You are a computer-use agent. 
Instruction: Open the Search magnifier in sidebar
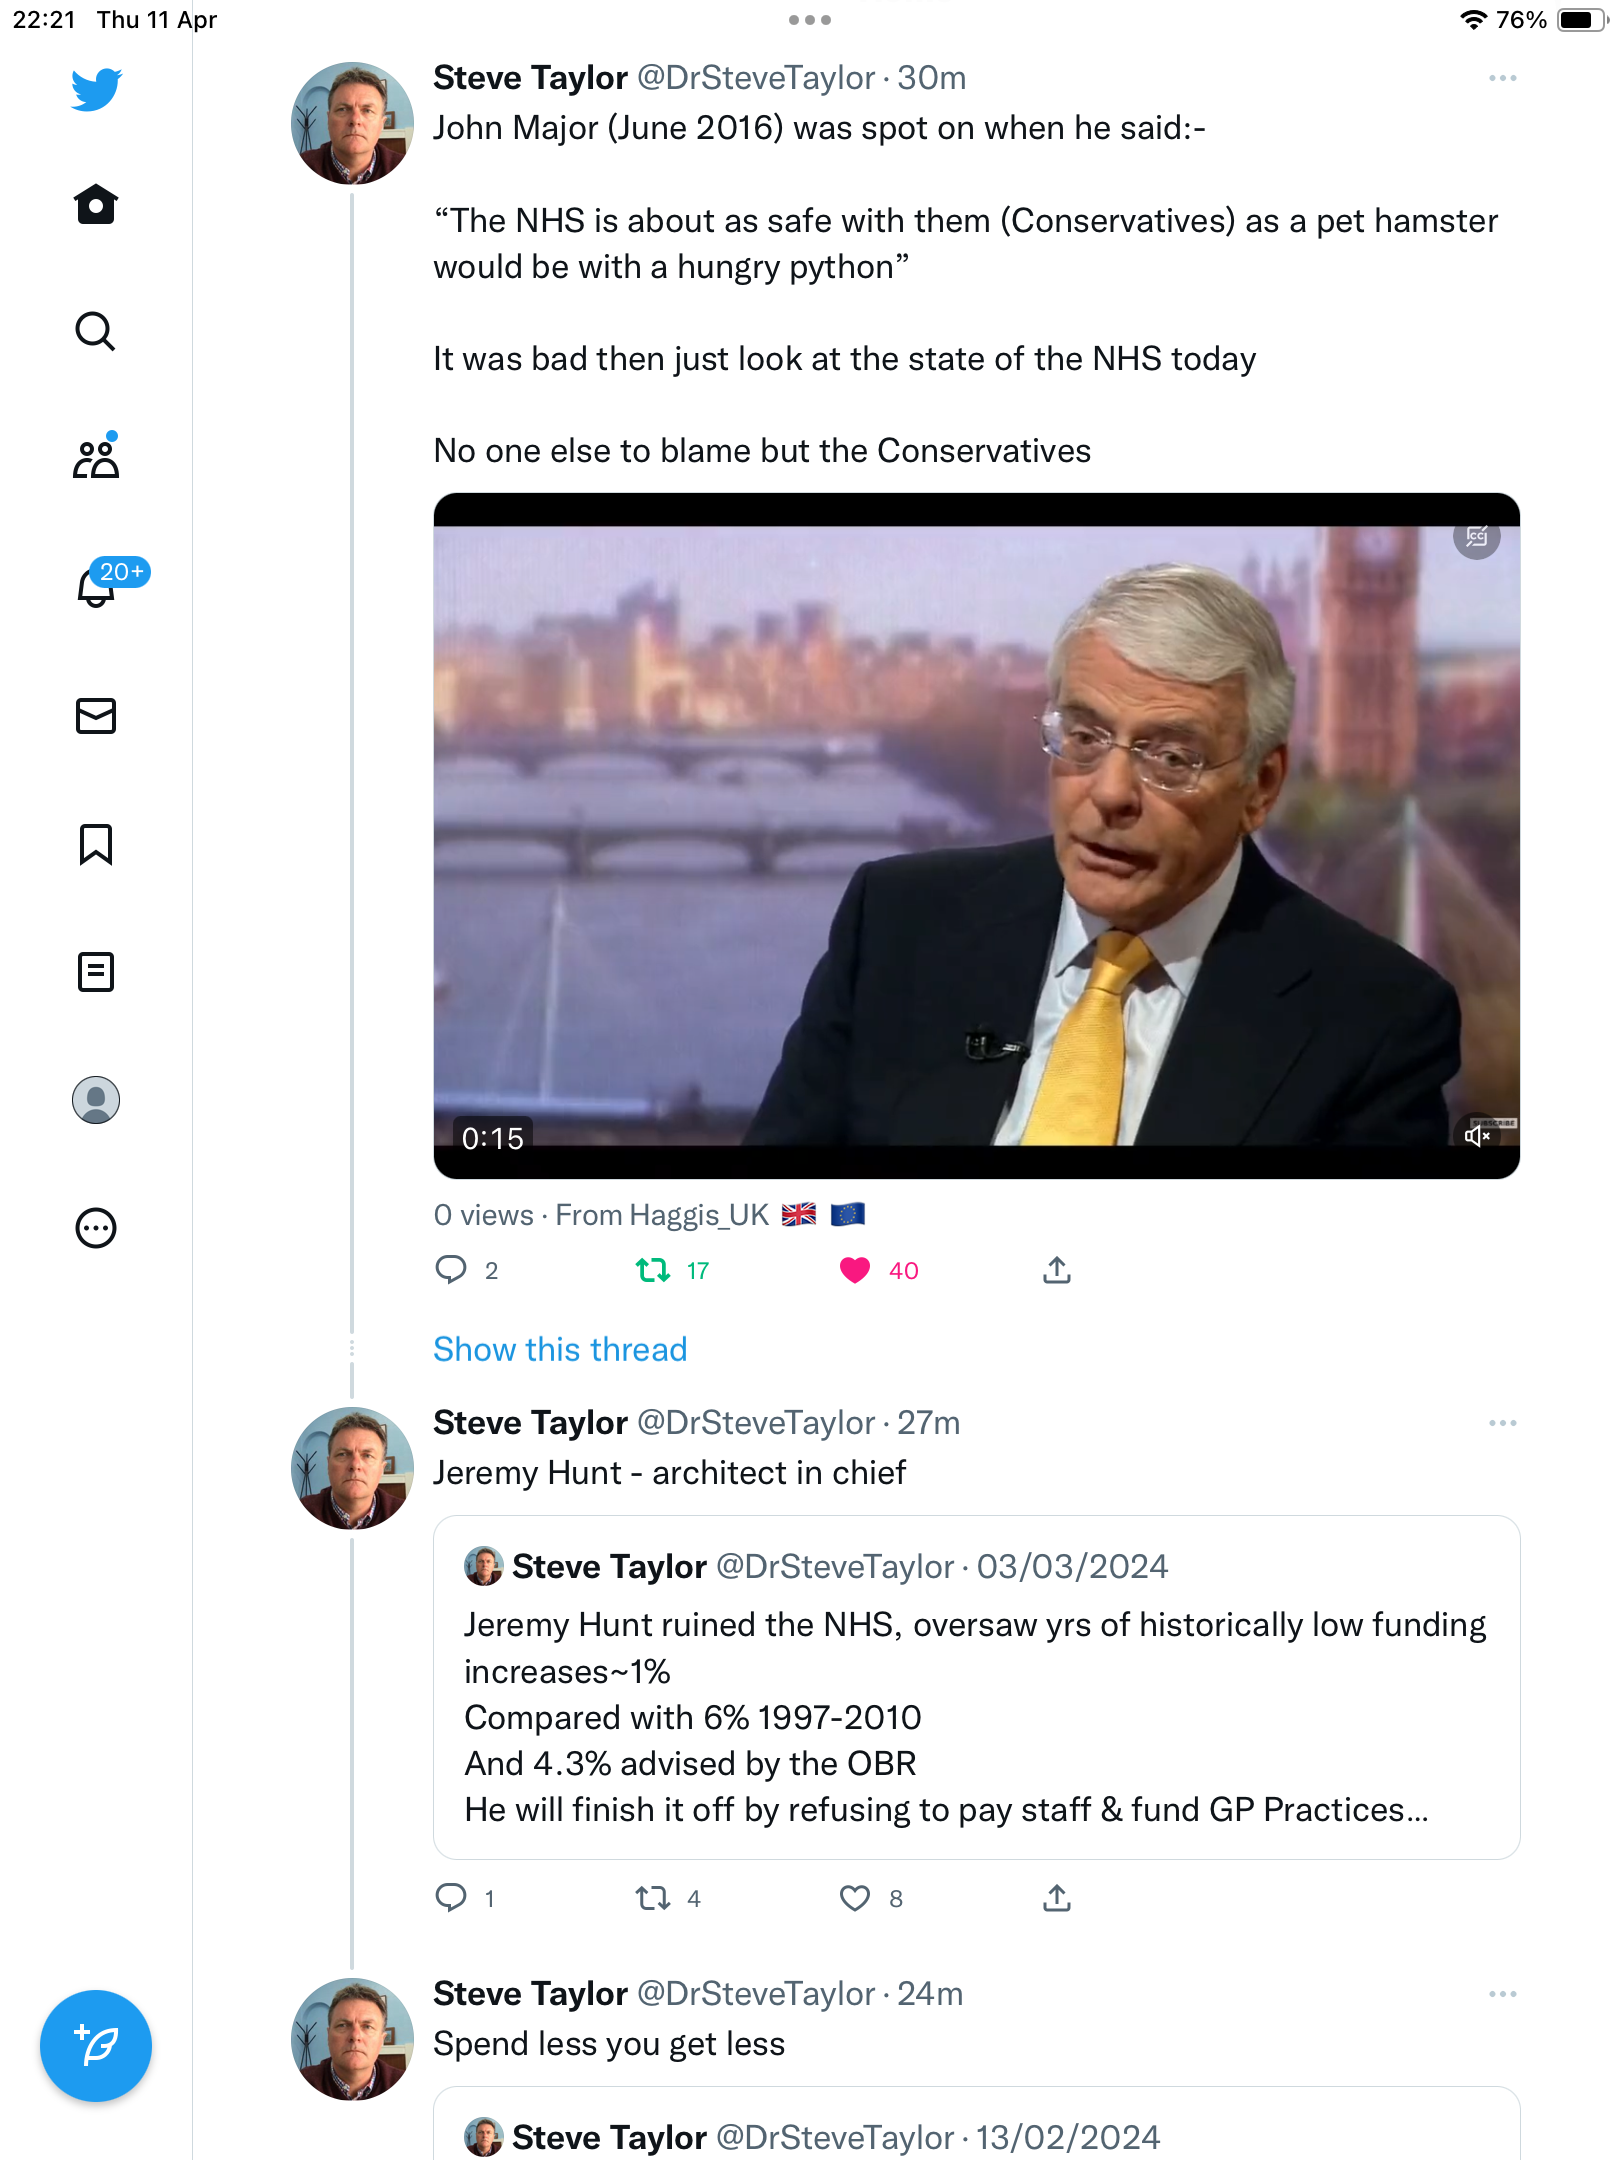click(96, 331)
